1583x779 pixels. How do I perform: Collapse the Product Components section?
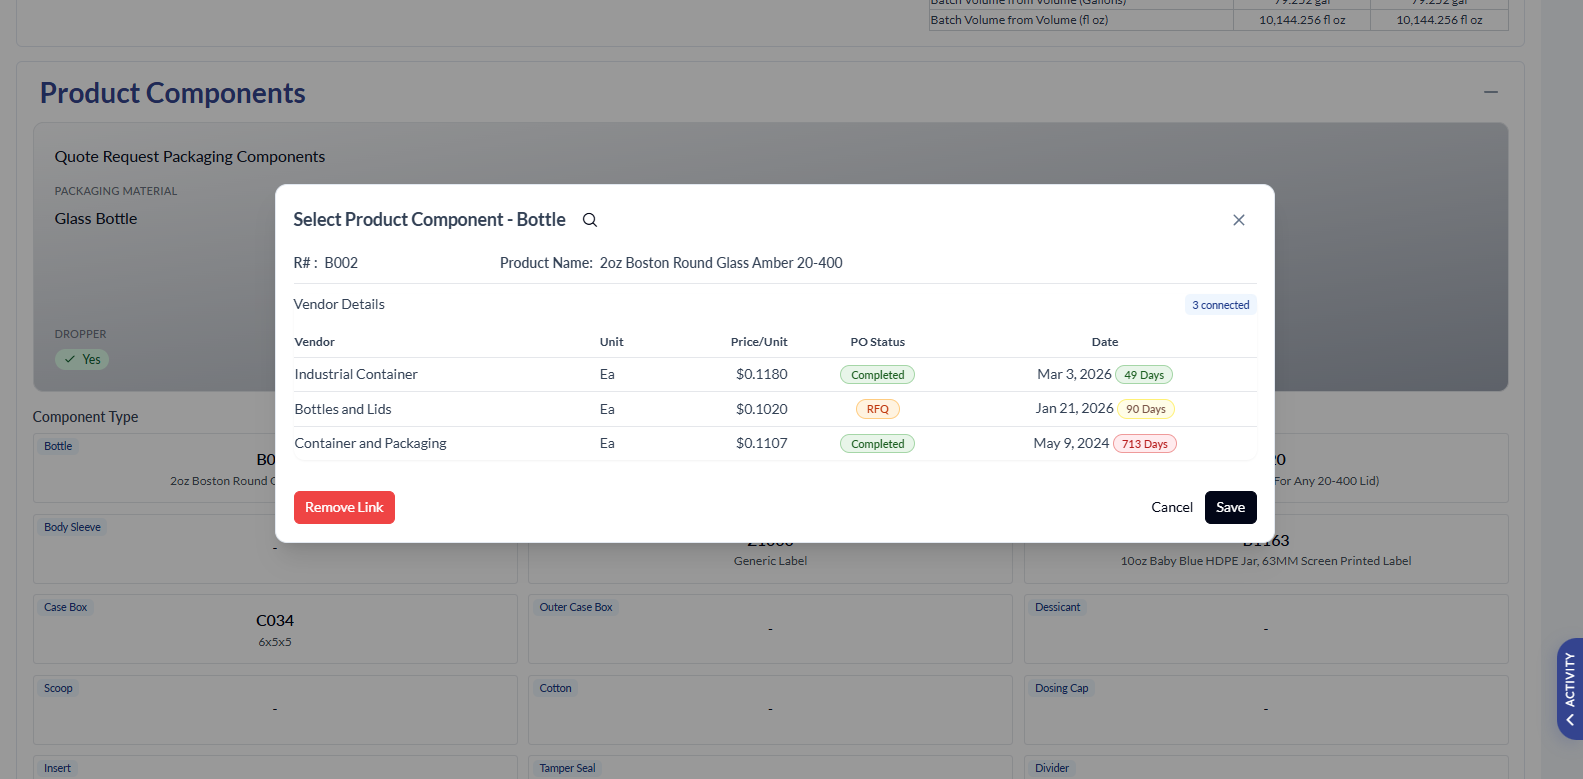pyautogui.click(x=1491, y=92)
